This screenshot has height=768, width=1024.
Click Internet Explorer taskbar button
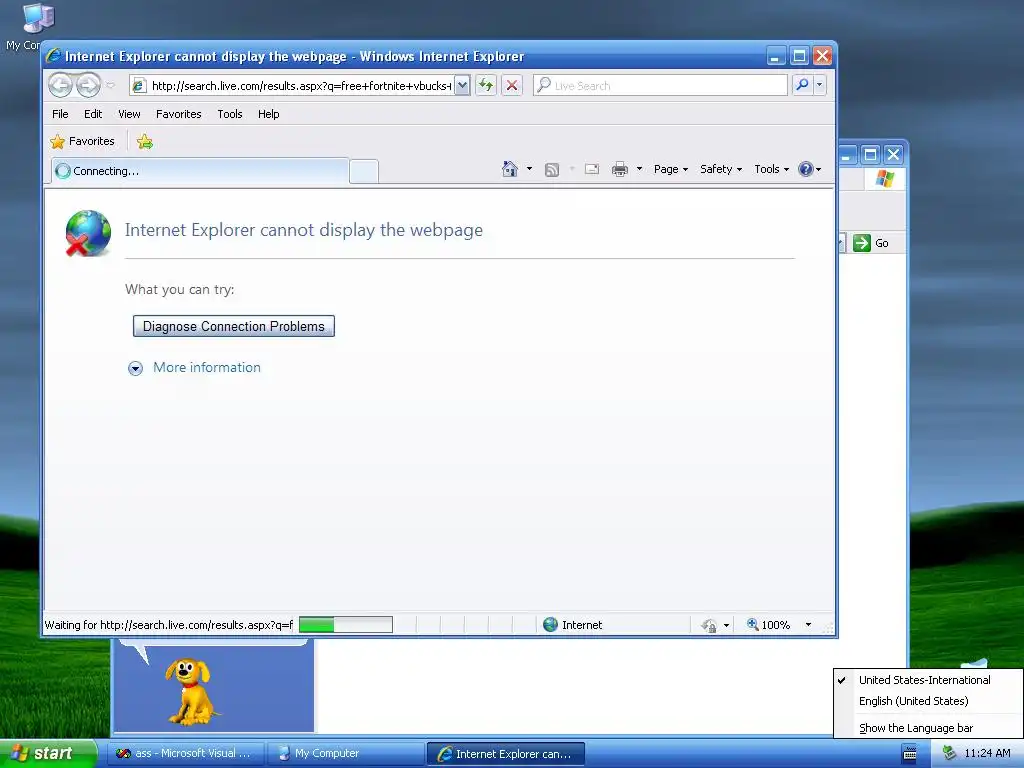click(505, 754)
